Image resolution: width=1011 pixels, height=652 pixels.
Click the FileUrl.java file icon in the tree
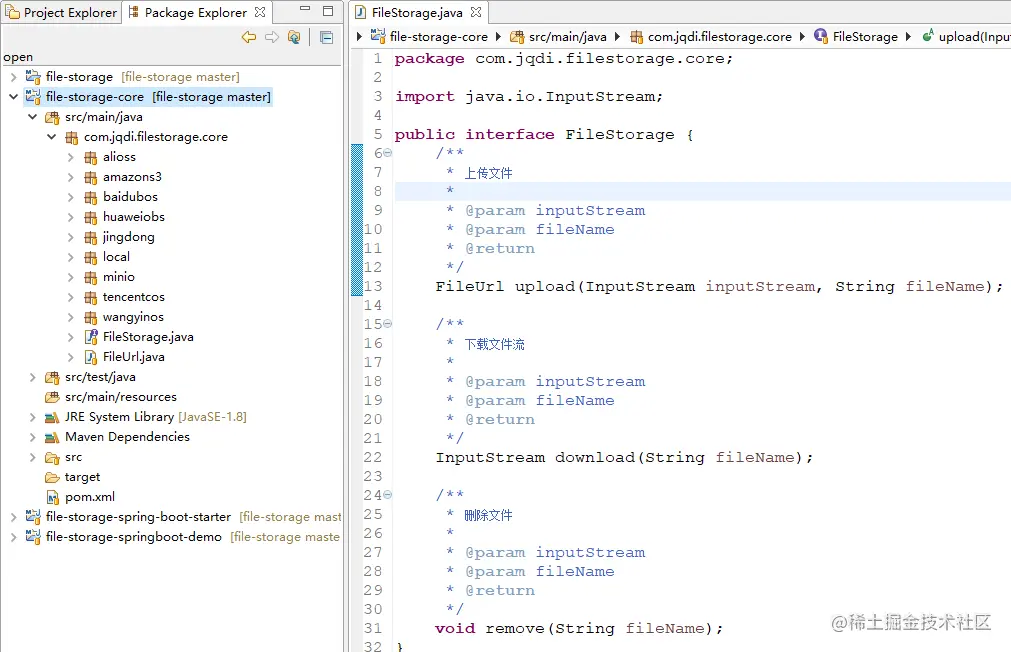coord(91,357)
